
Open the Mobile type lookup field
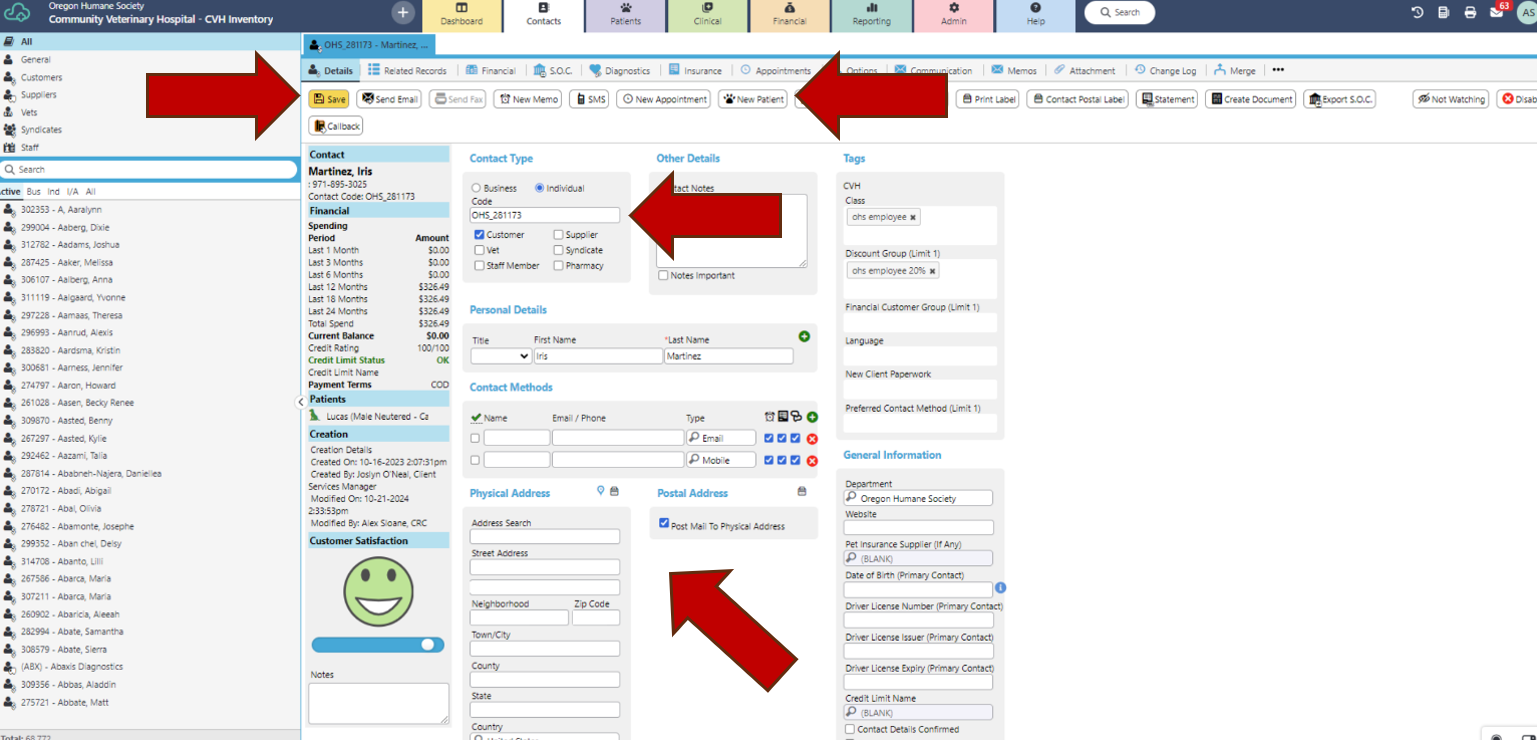click(720, 460)
